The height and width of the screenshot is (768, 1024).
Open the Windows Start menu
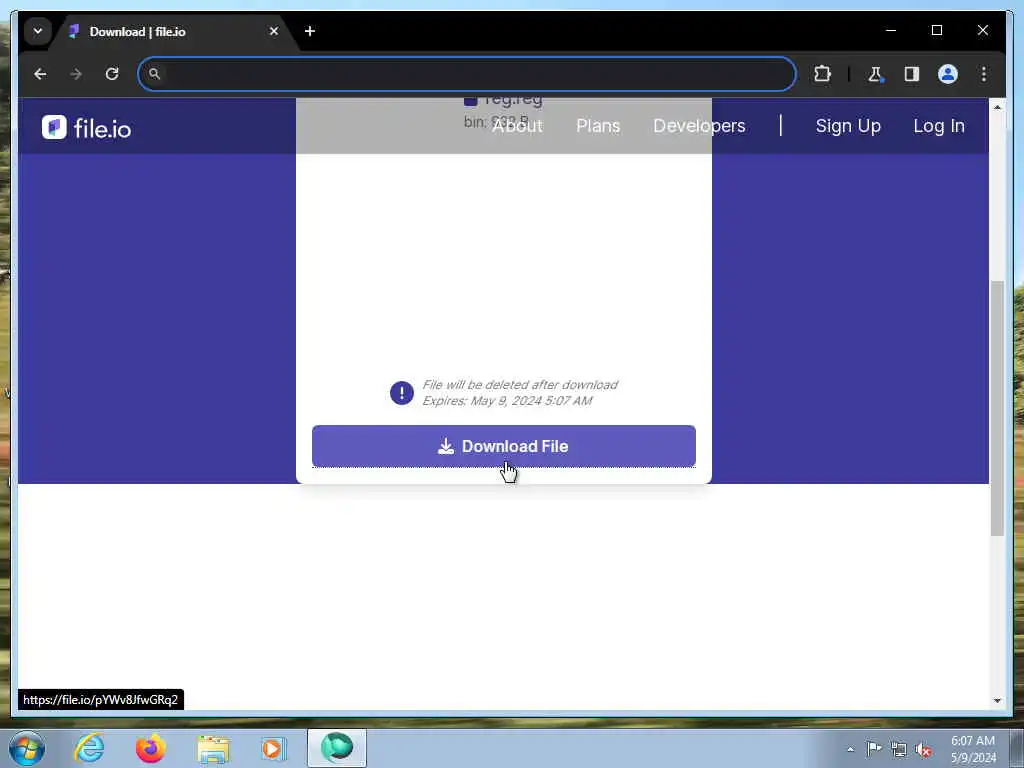(x=27, y=748)
